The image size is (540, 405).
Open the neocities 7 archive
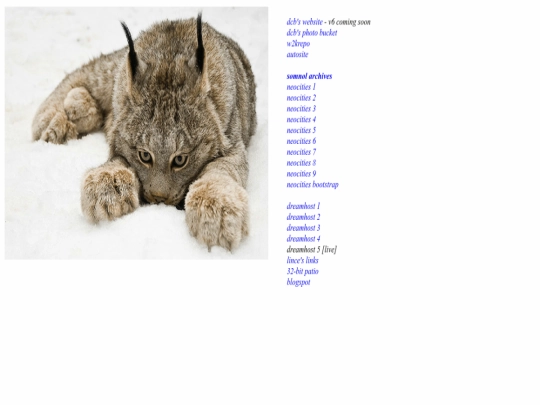301,152
